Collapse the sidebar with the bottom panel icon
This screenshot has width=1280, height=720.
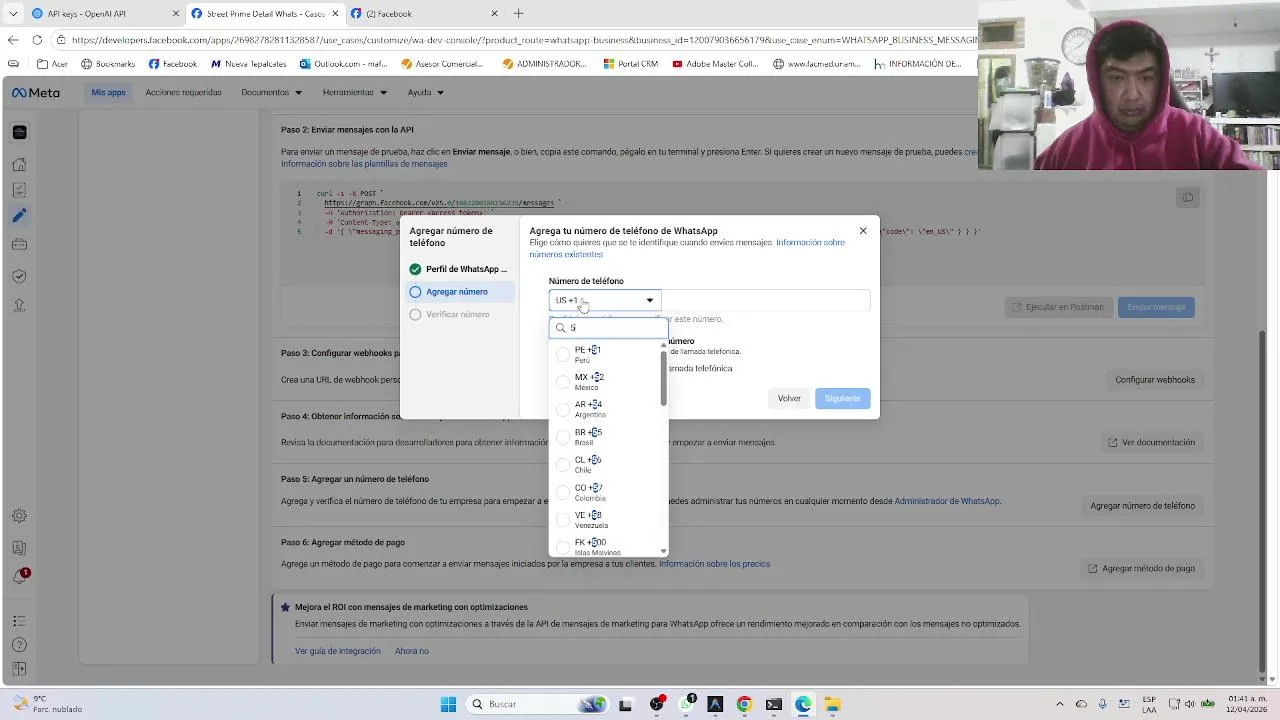(x=19, y=669)
